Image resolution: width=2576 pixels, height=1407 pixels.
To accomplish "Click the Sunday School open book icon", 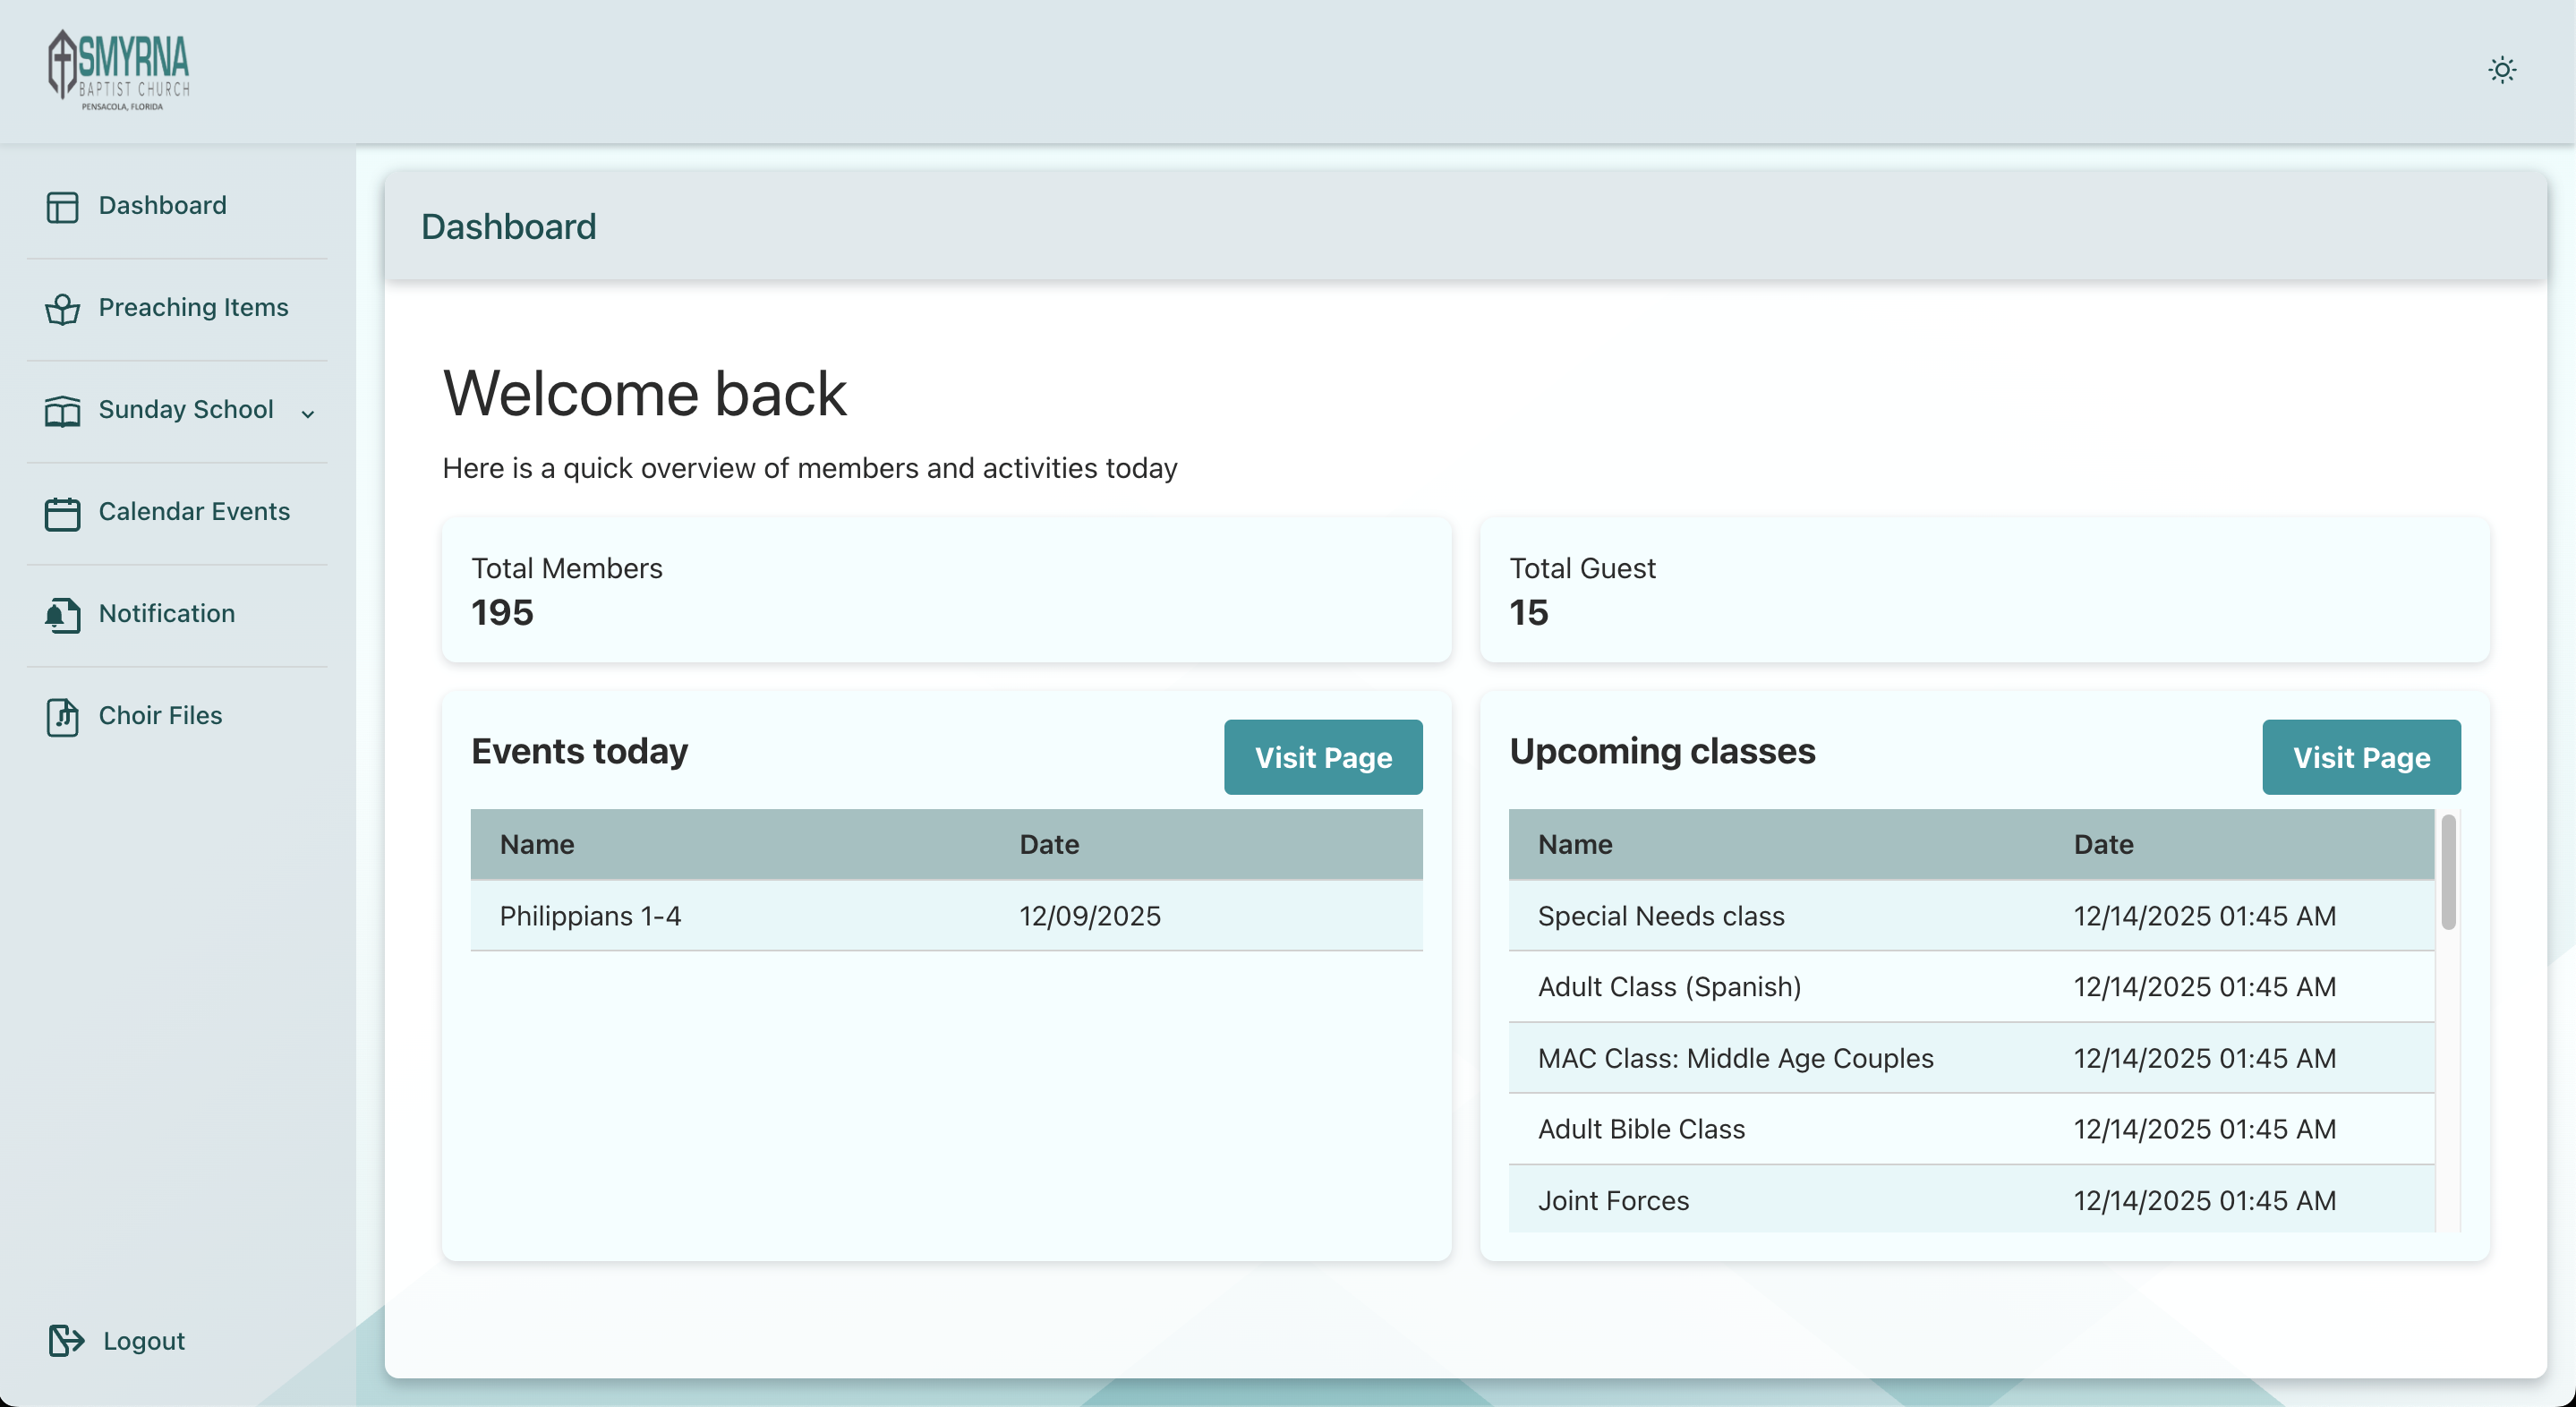I will [x=62, y=411].
